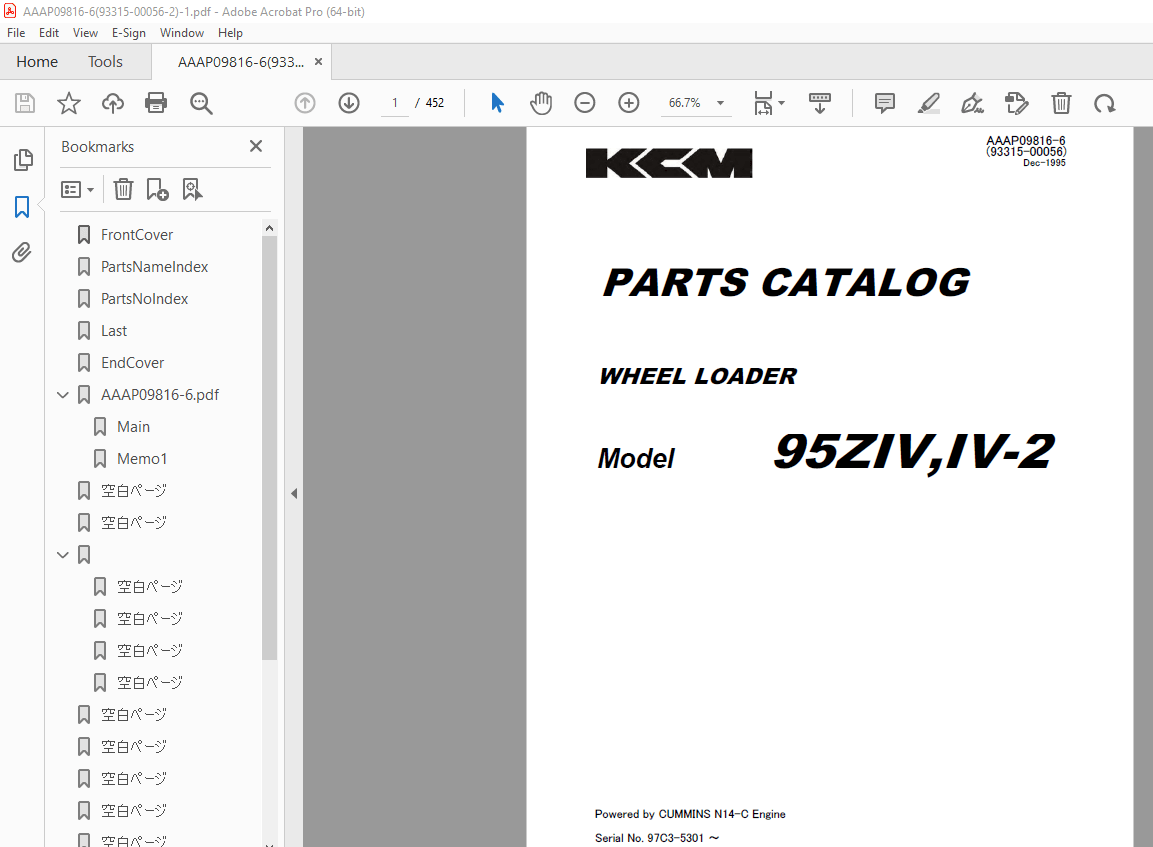Activate the text Selection arrow tool

click(496, 102)
